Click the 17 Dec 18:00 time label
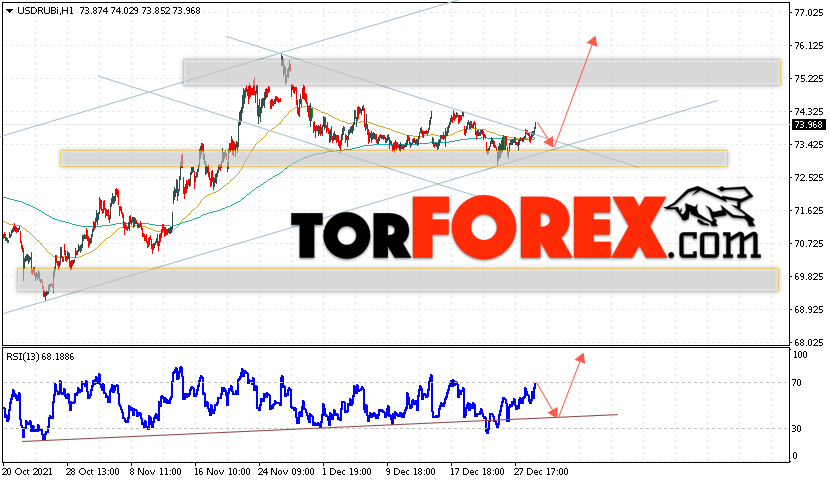The height and width of the screenshot is (483, 830). pos(478,471)
